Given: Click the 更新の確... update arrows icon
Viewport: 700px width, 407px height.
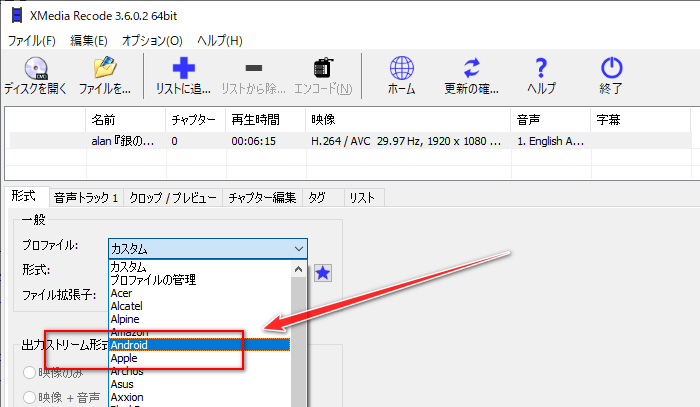Looking at the screenshot, I should coord(471,68).
